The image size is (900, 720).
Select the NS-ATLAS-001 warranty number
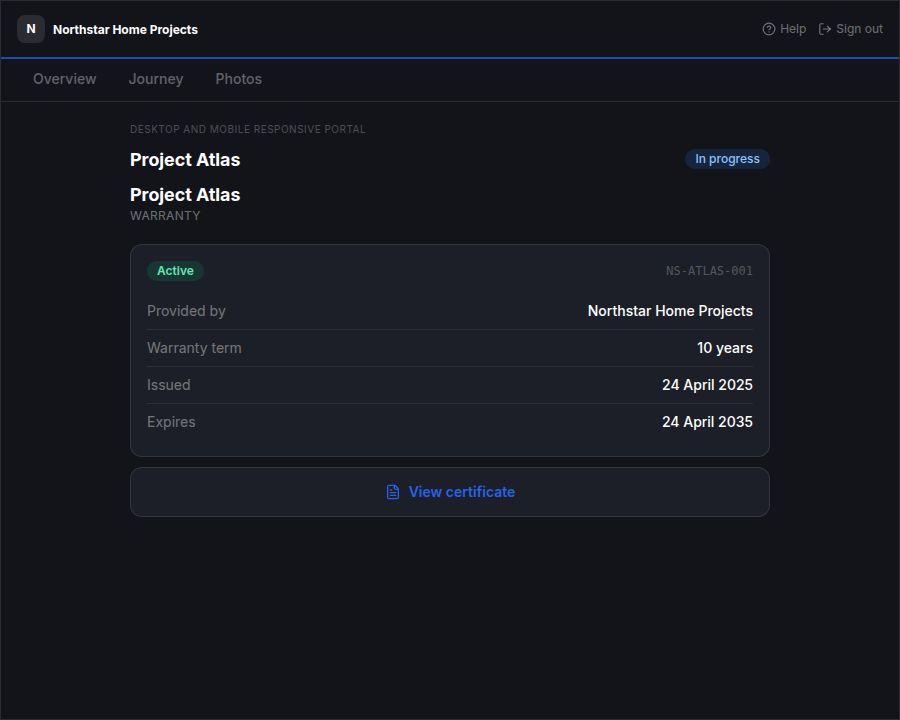[x=709, y=270]
